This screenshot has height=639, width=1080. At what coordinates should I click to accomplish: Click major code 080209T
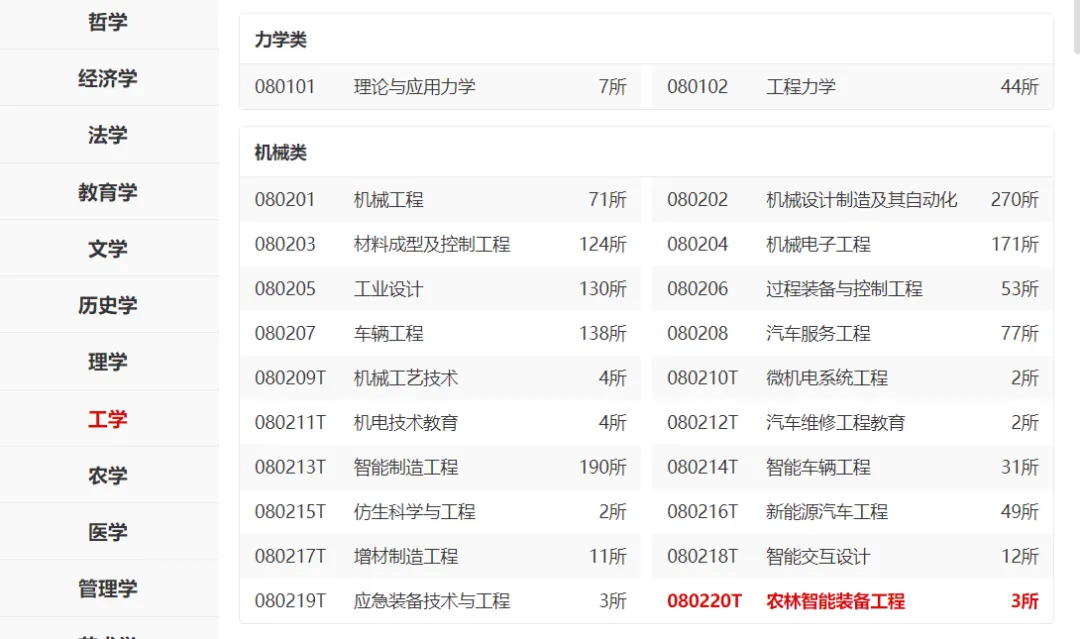pyautogui.click(x=290, y=378)
